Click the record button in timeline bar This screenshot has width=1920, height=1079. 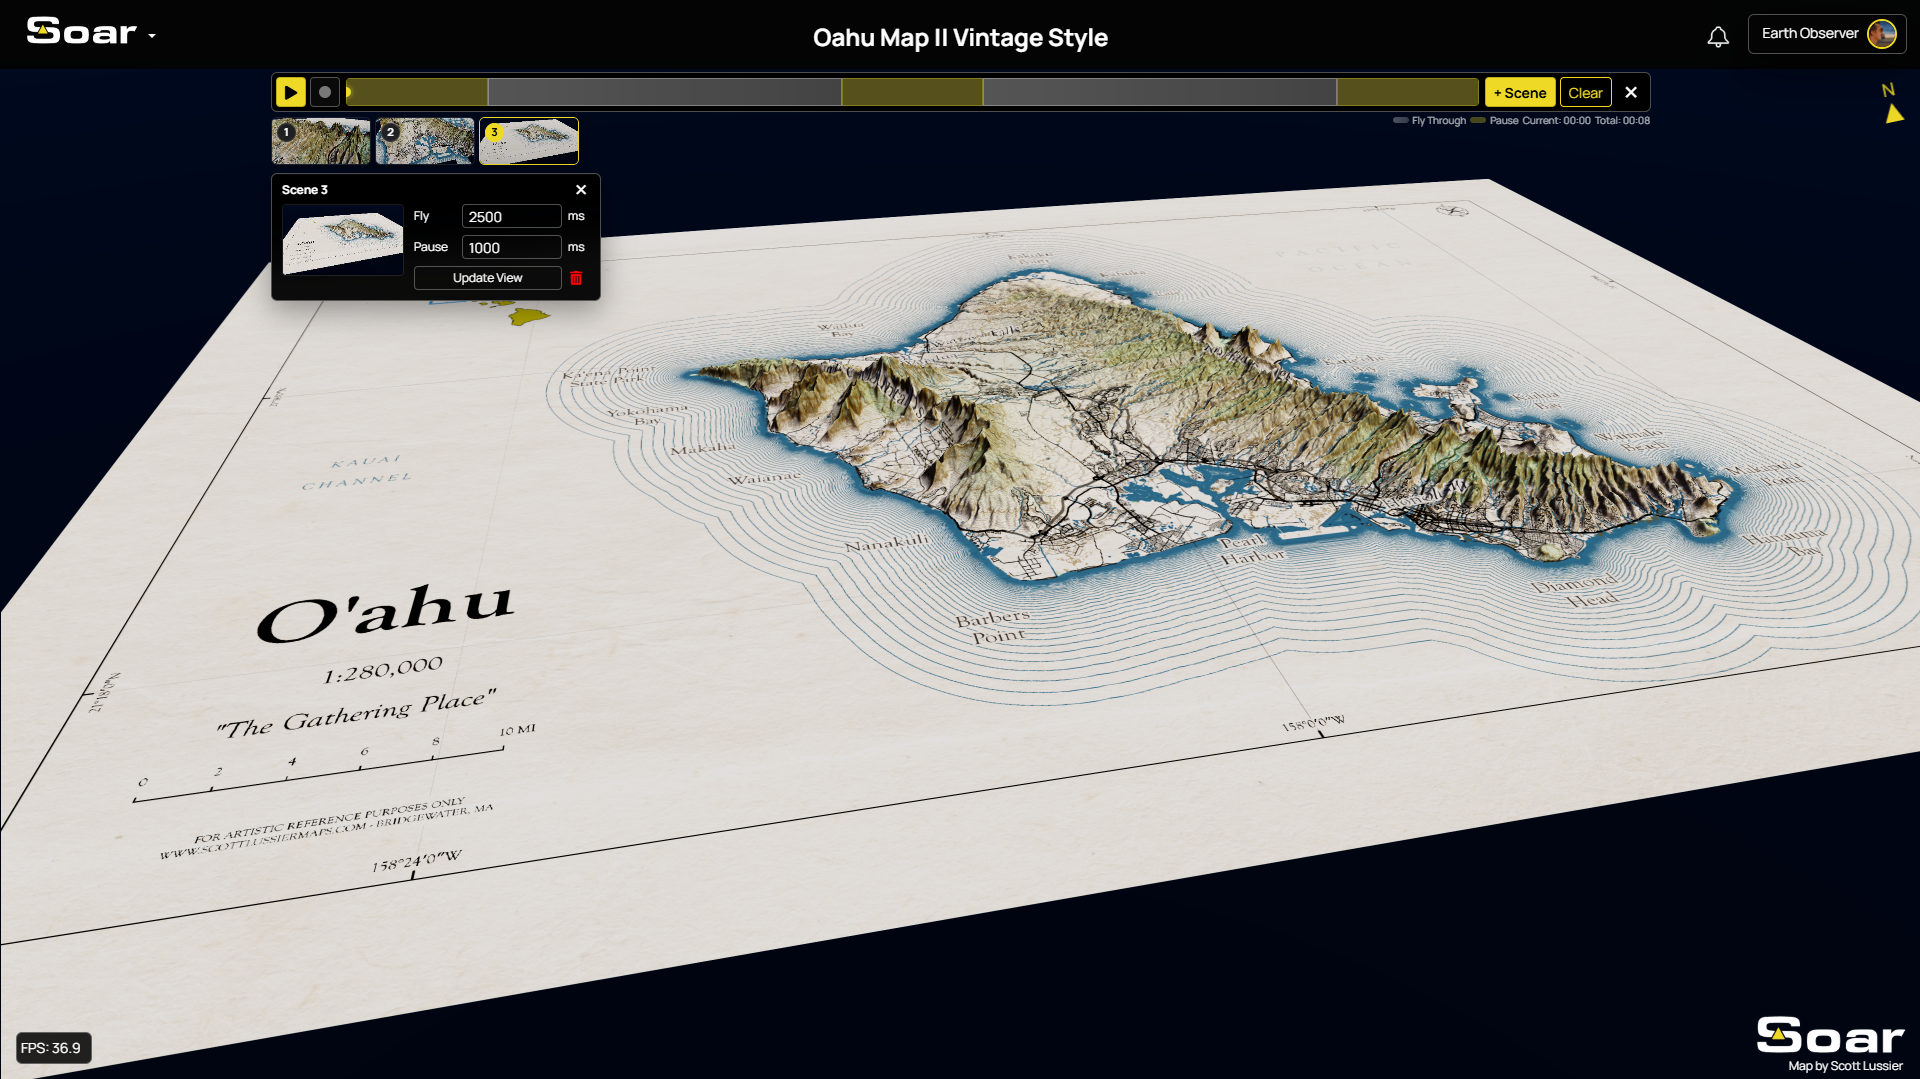pos(325,92)
